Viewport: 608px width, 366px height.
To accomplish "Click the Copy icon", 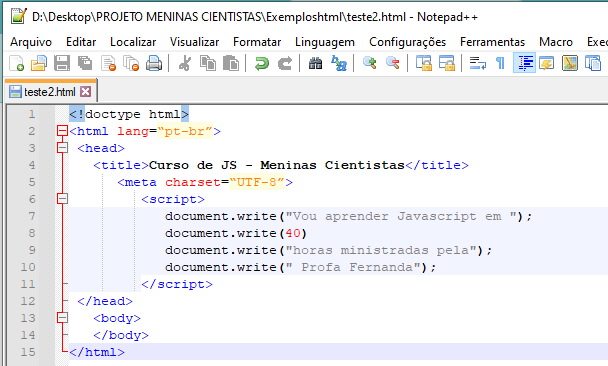I will pos(208,63).
